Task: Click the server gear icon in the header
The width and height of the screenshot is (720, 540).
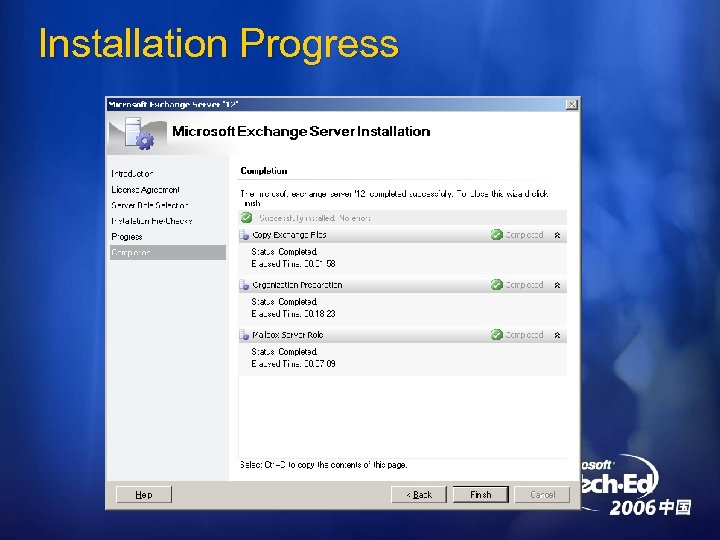Action: click(138, 134)
